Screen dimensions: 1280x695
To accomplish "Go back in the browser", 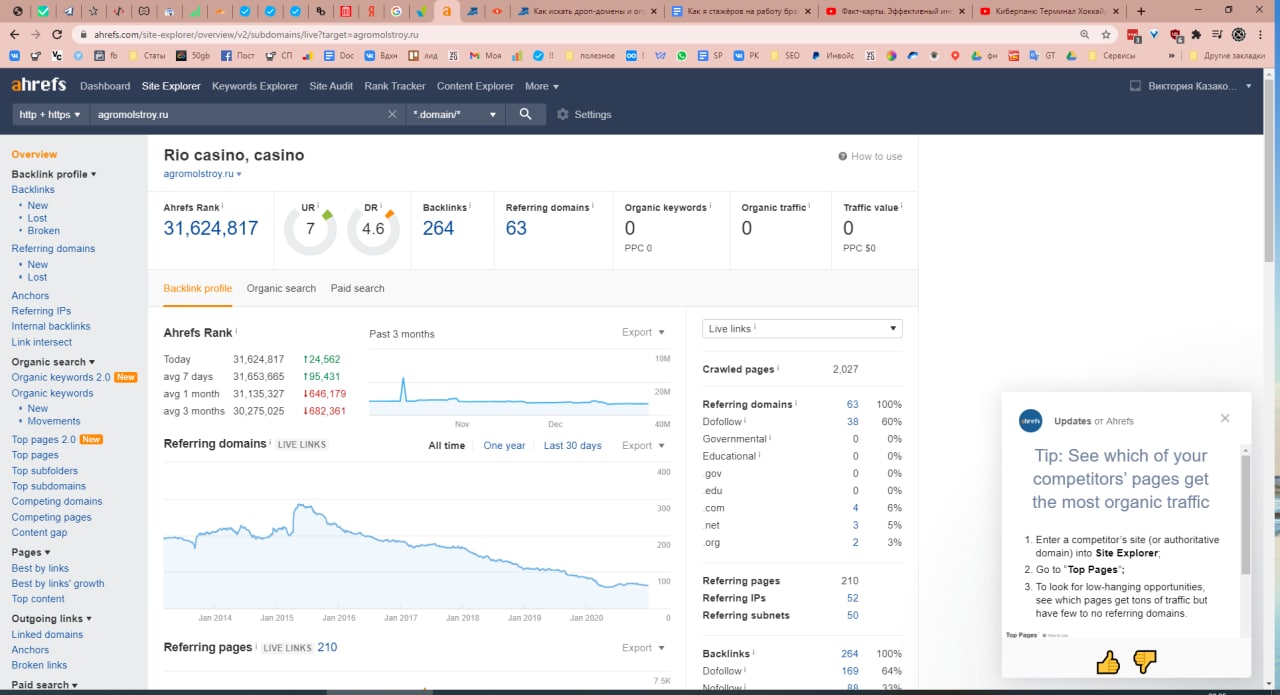I will 14,34.
